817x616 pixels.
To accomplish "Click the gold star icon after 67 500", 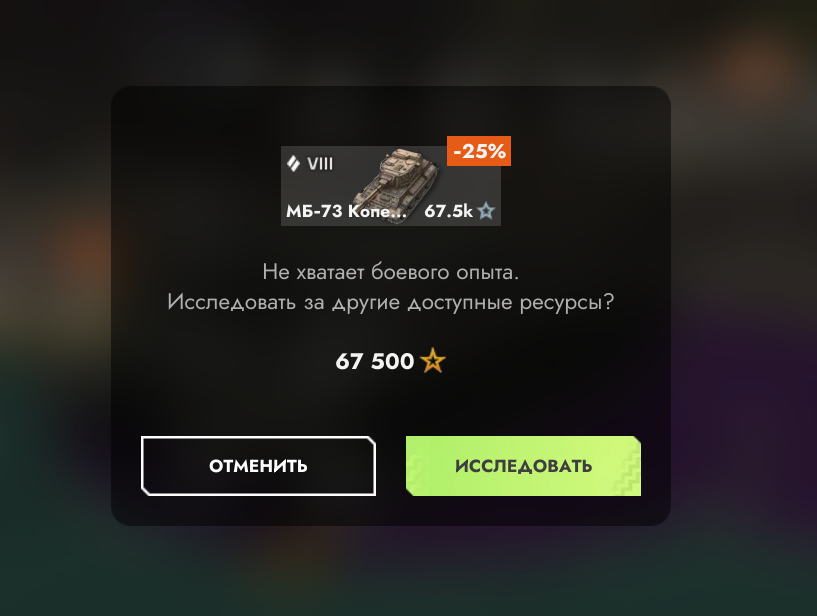I will (x=432, y=361).
